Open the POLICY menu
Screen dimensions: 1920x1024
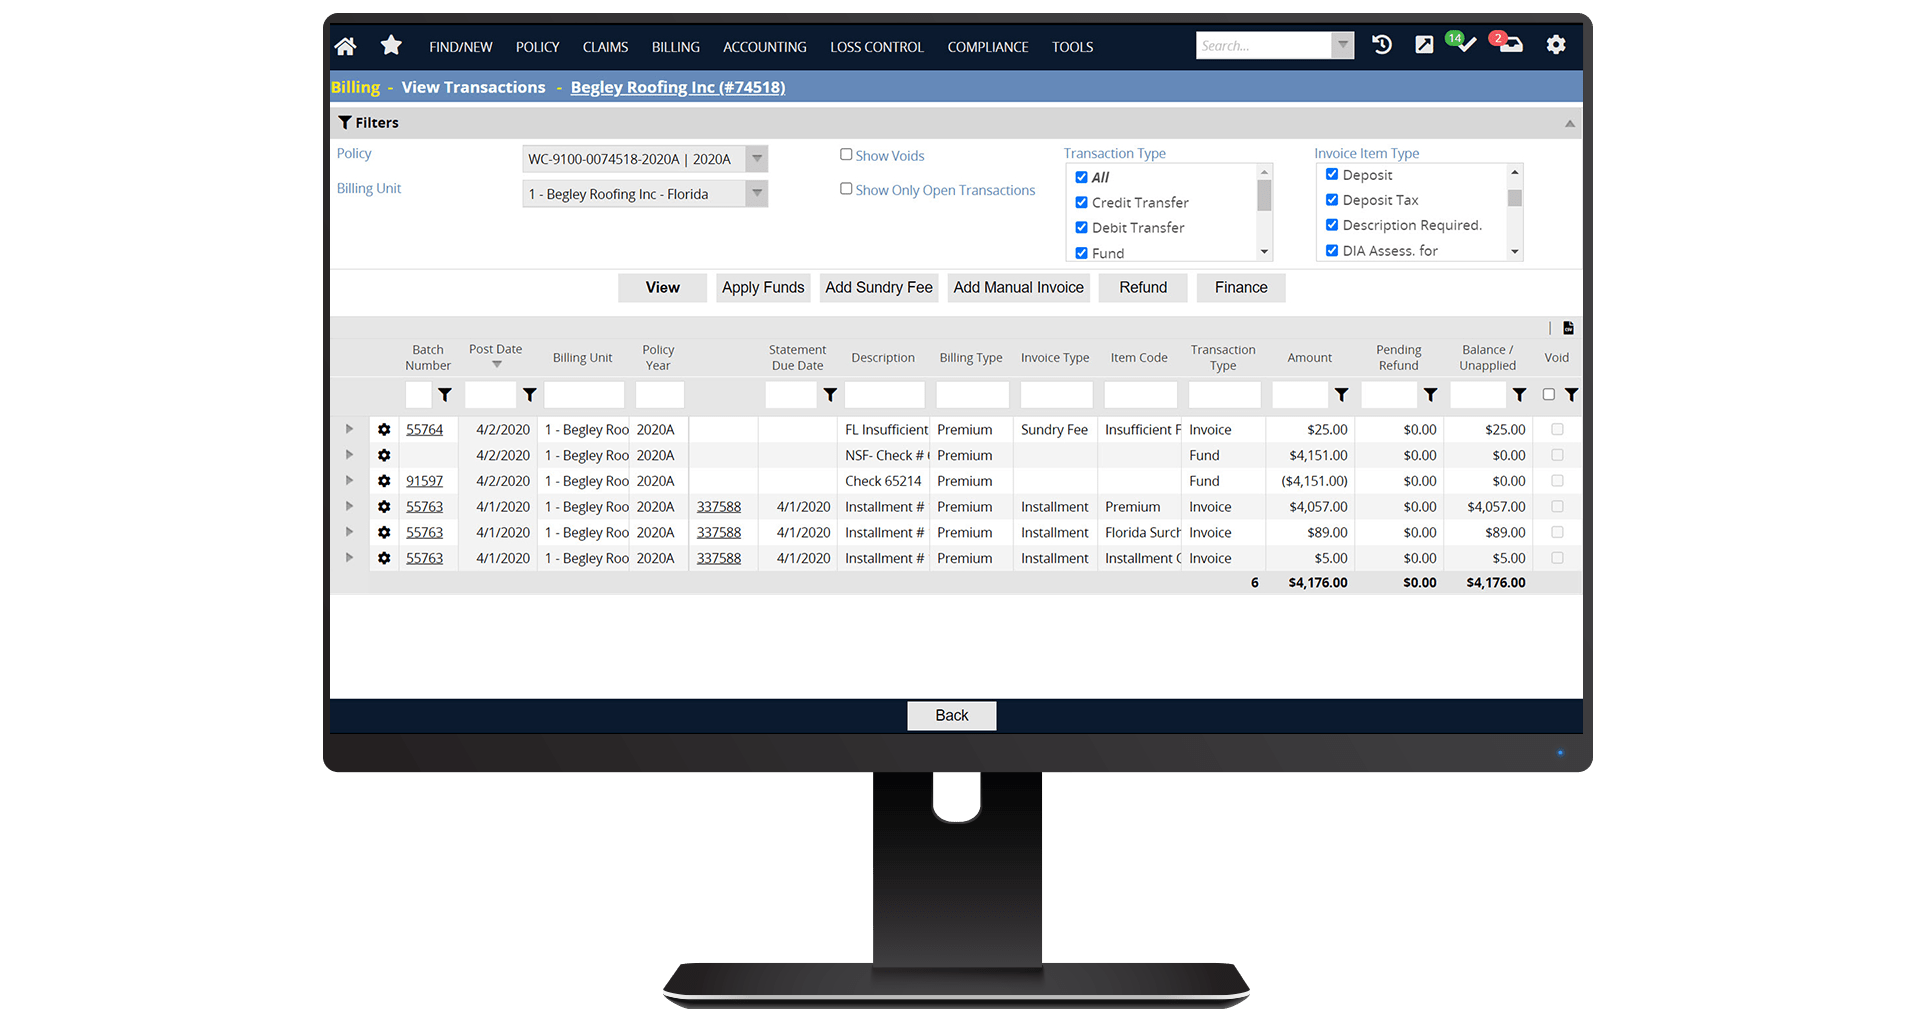[538, 47]
